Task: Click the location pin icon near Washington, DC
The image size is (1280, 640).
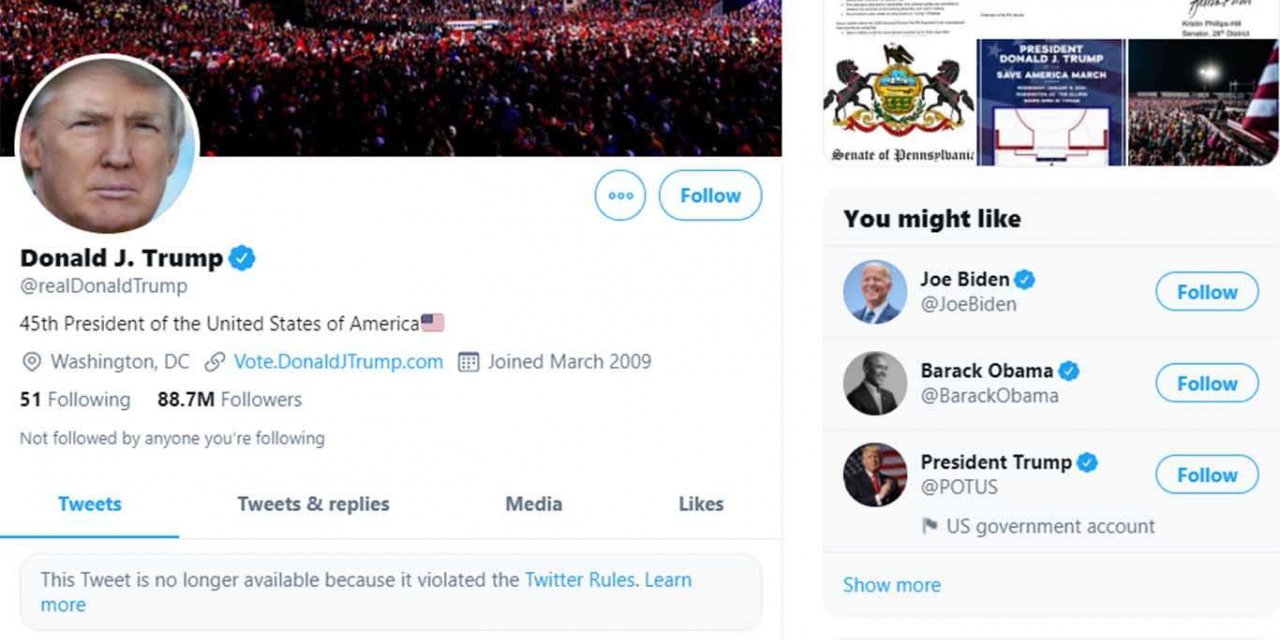Action: 30,361
